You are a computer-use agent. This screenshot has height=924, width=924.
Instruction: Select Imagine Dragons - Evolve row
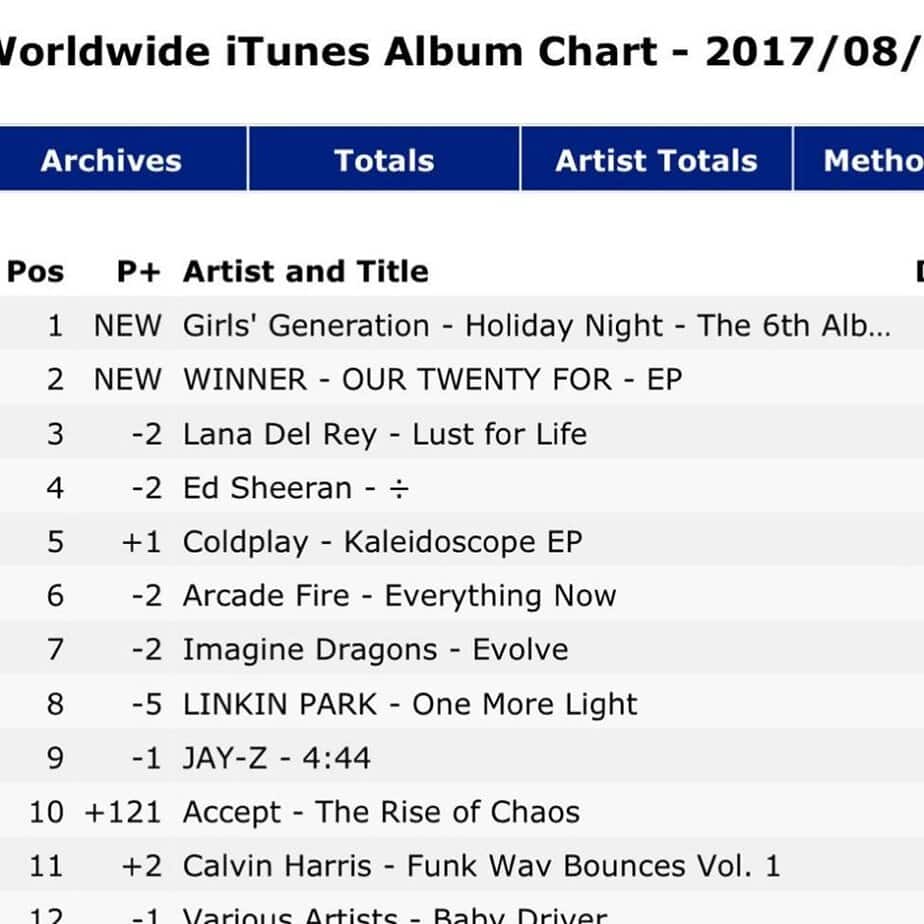pyautogui.click(x=375, y=650)
